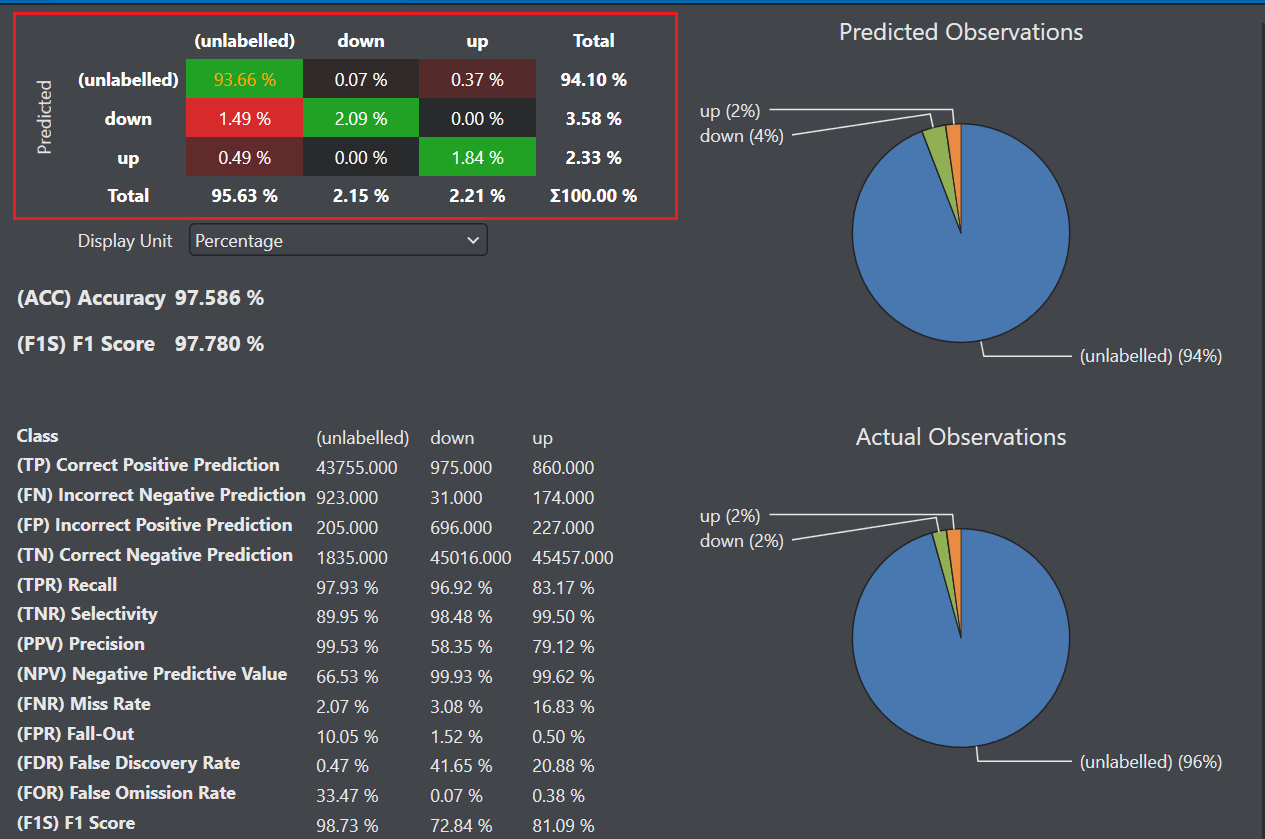Click the (F1S) F1 Score 97.780 % summary
This screenshot has width=1265, height=839.
coord(141,344)
